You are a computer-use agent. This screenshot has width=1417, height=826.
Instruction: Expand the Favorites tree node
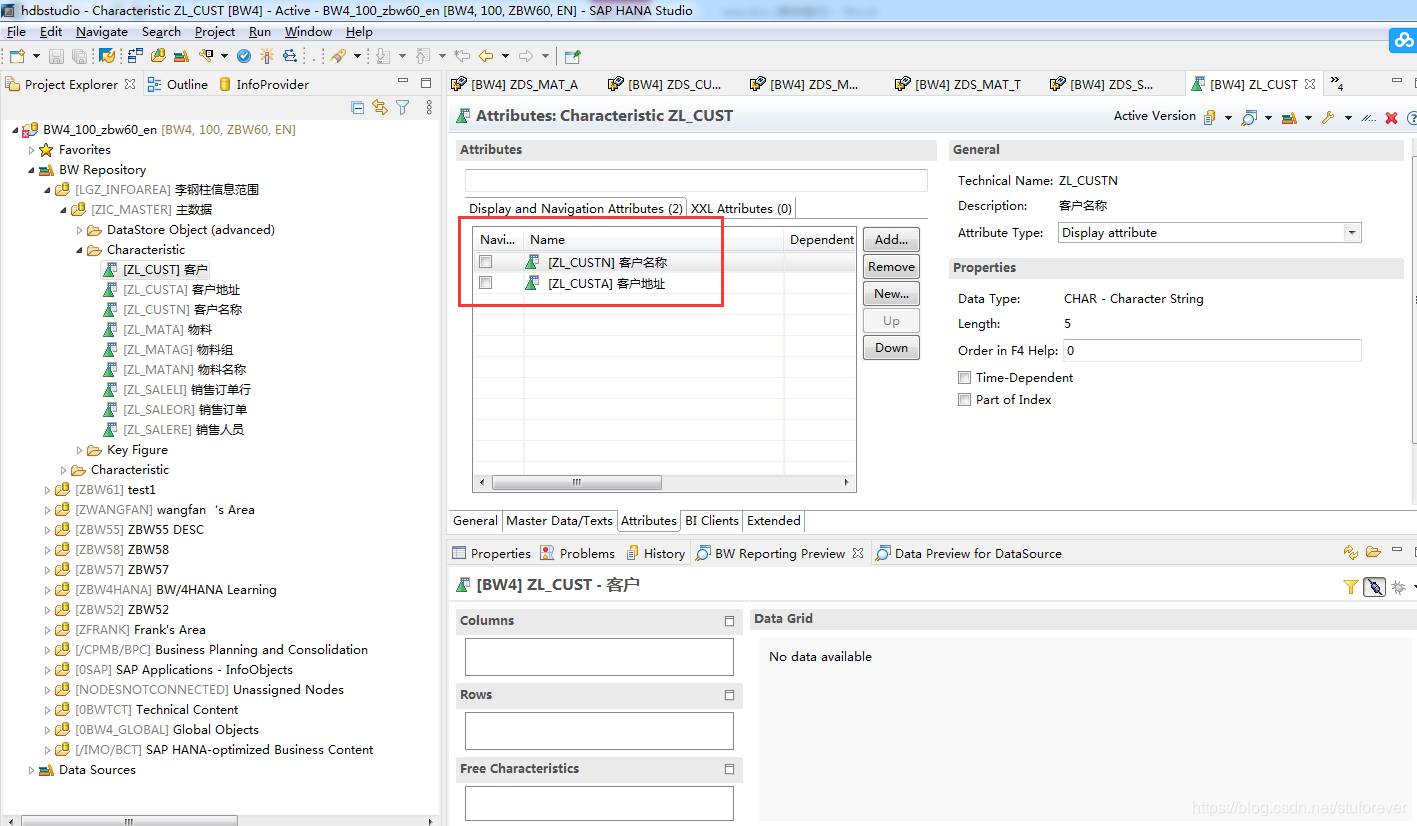point(31,150)
